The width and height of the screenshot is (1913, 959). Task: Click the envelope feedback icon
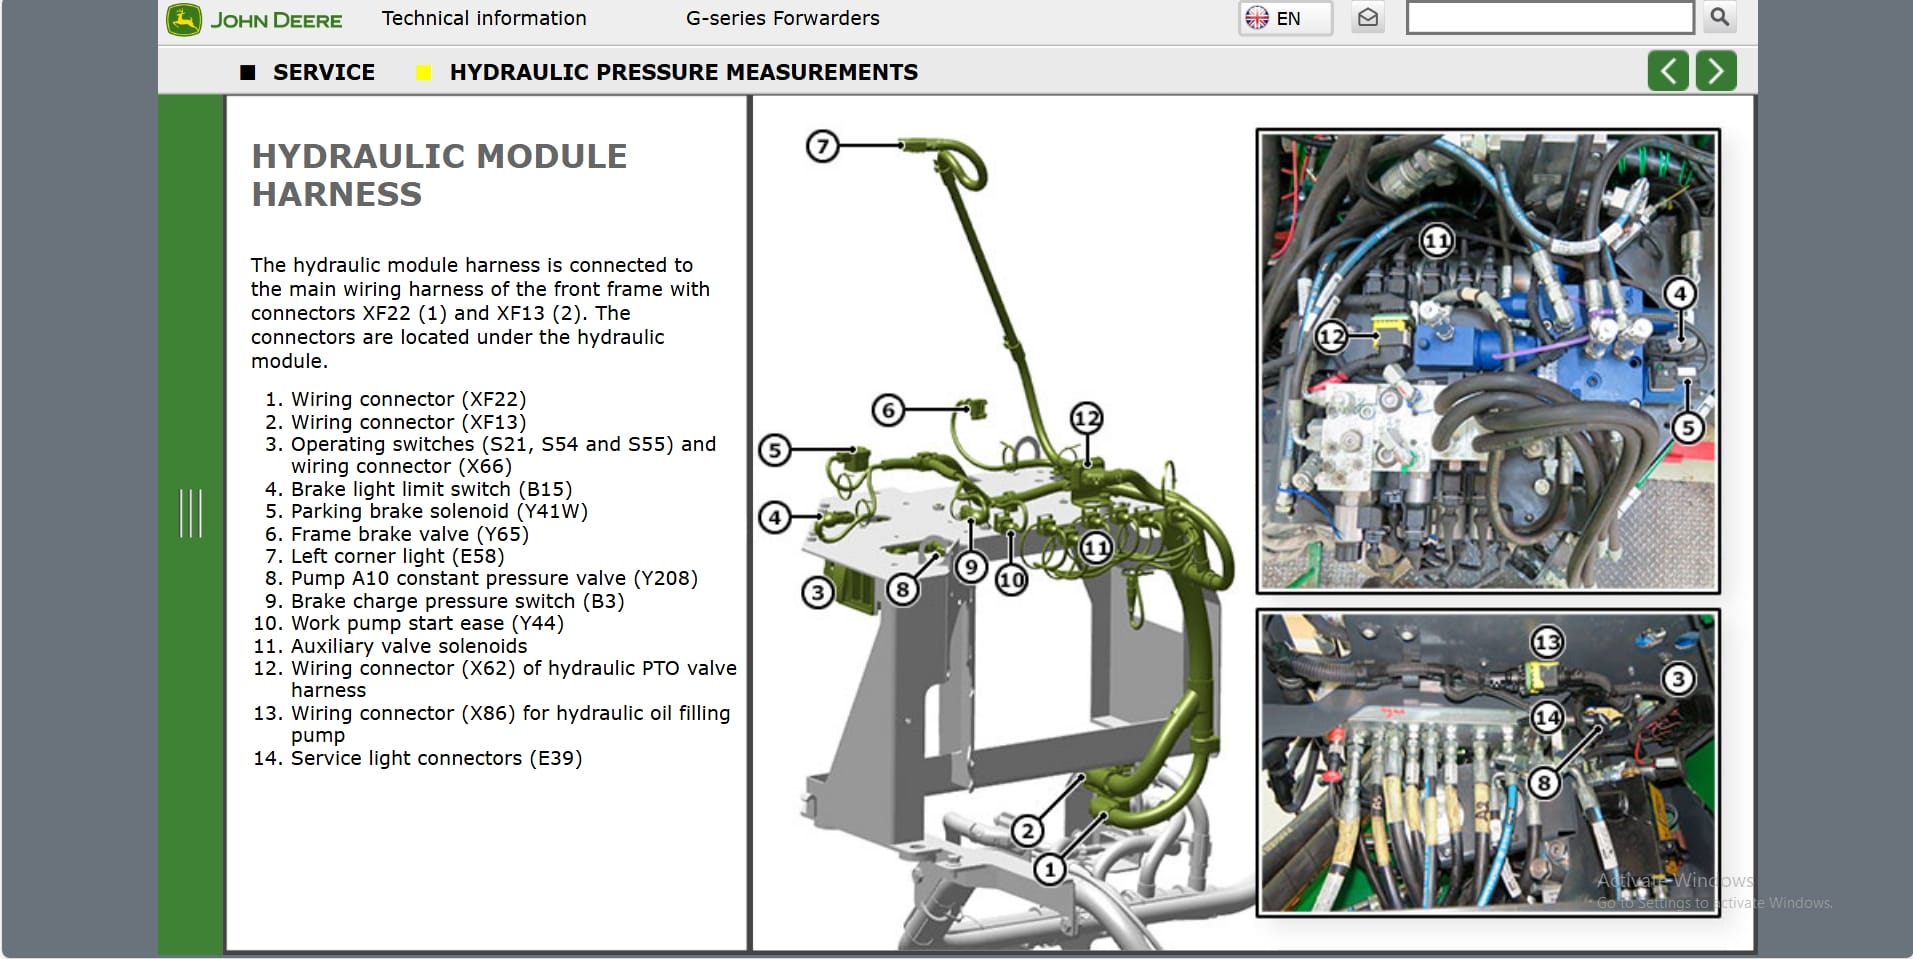(x=1368, y=18)
